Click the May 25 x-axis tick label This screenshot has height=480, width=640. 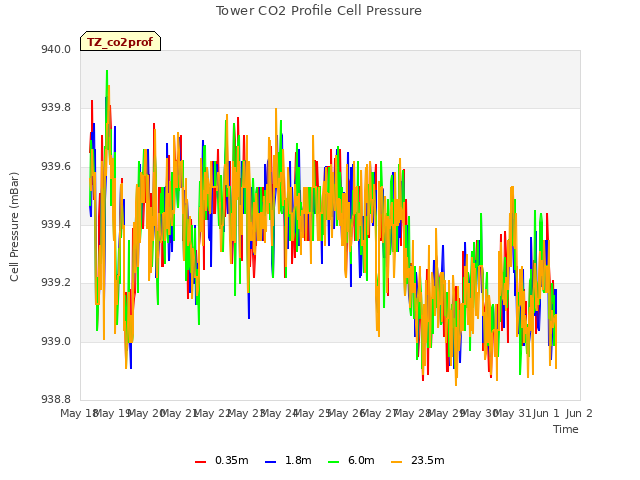(x=313, y=413)
